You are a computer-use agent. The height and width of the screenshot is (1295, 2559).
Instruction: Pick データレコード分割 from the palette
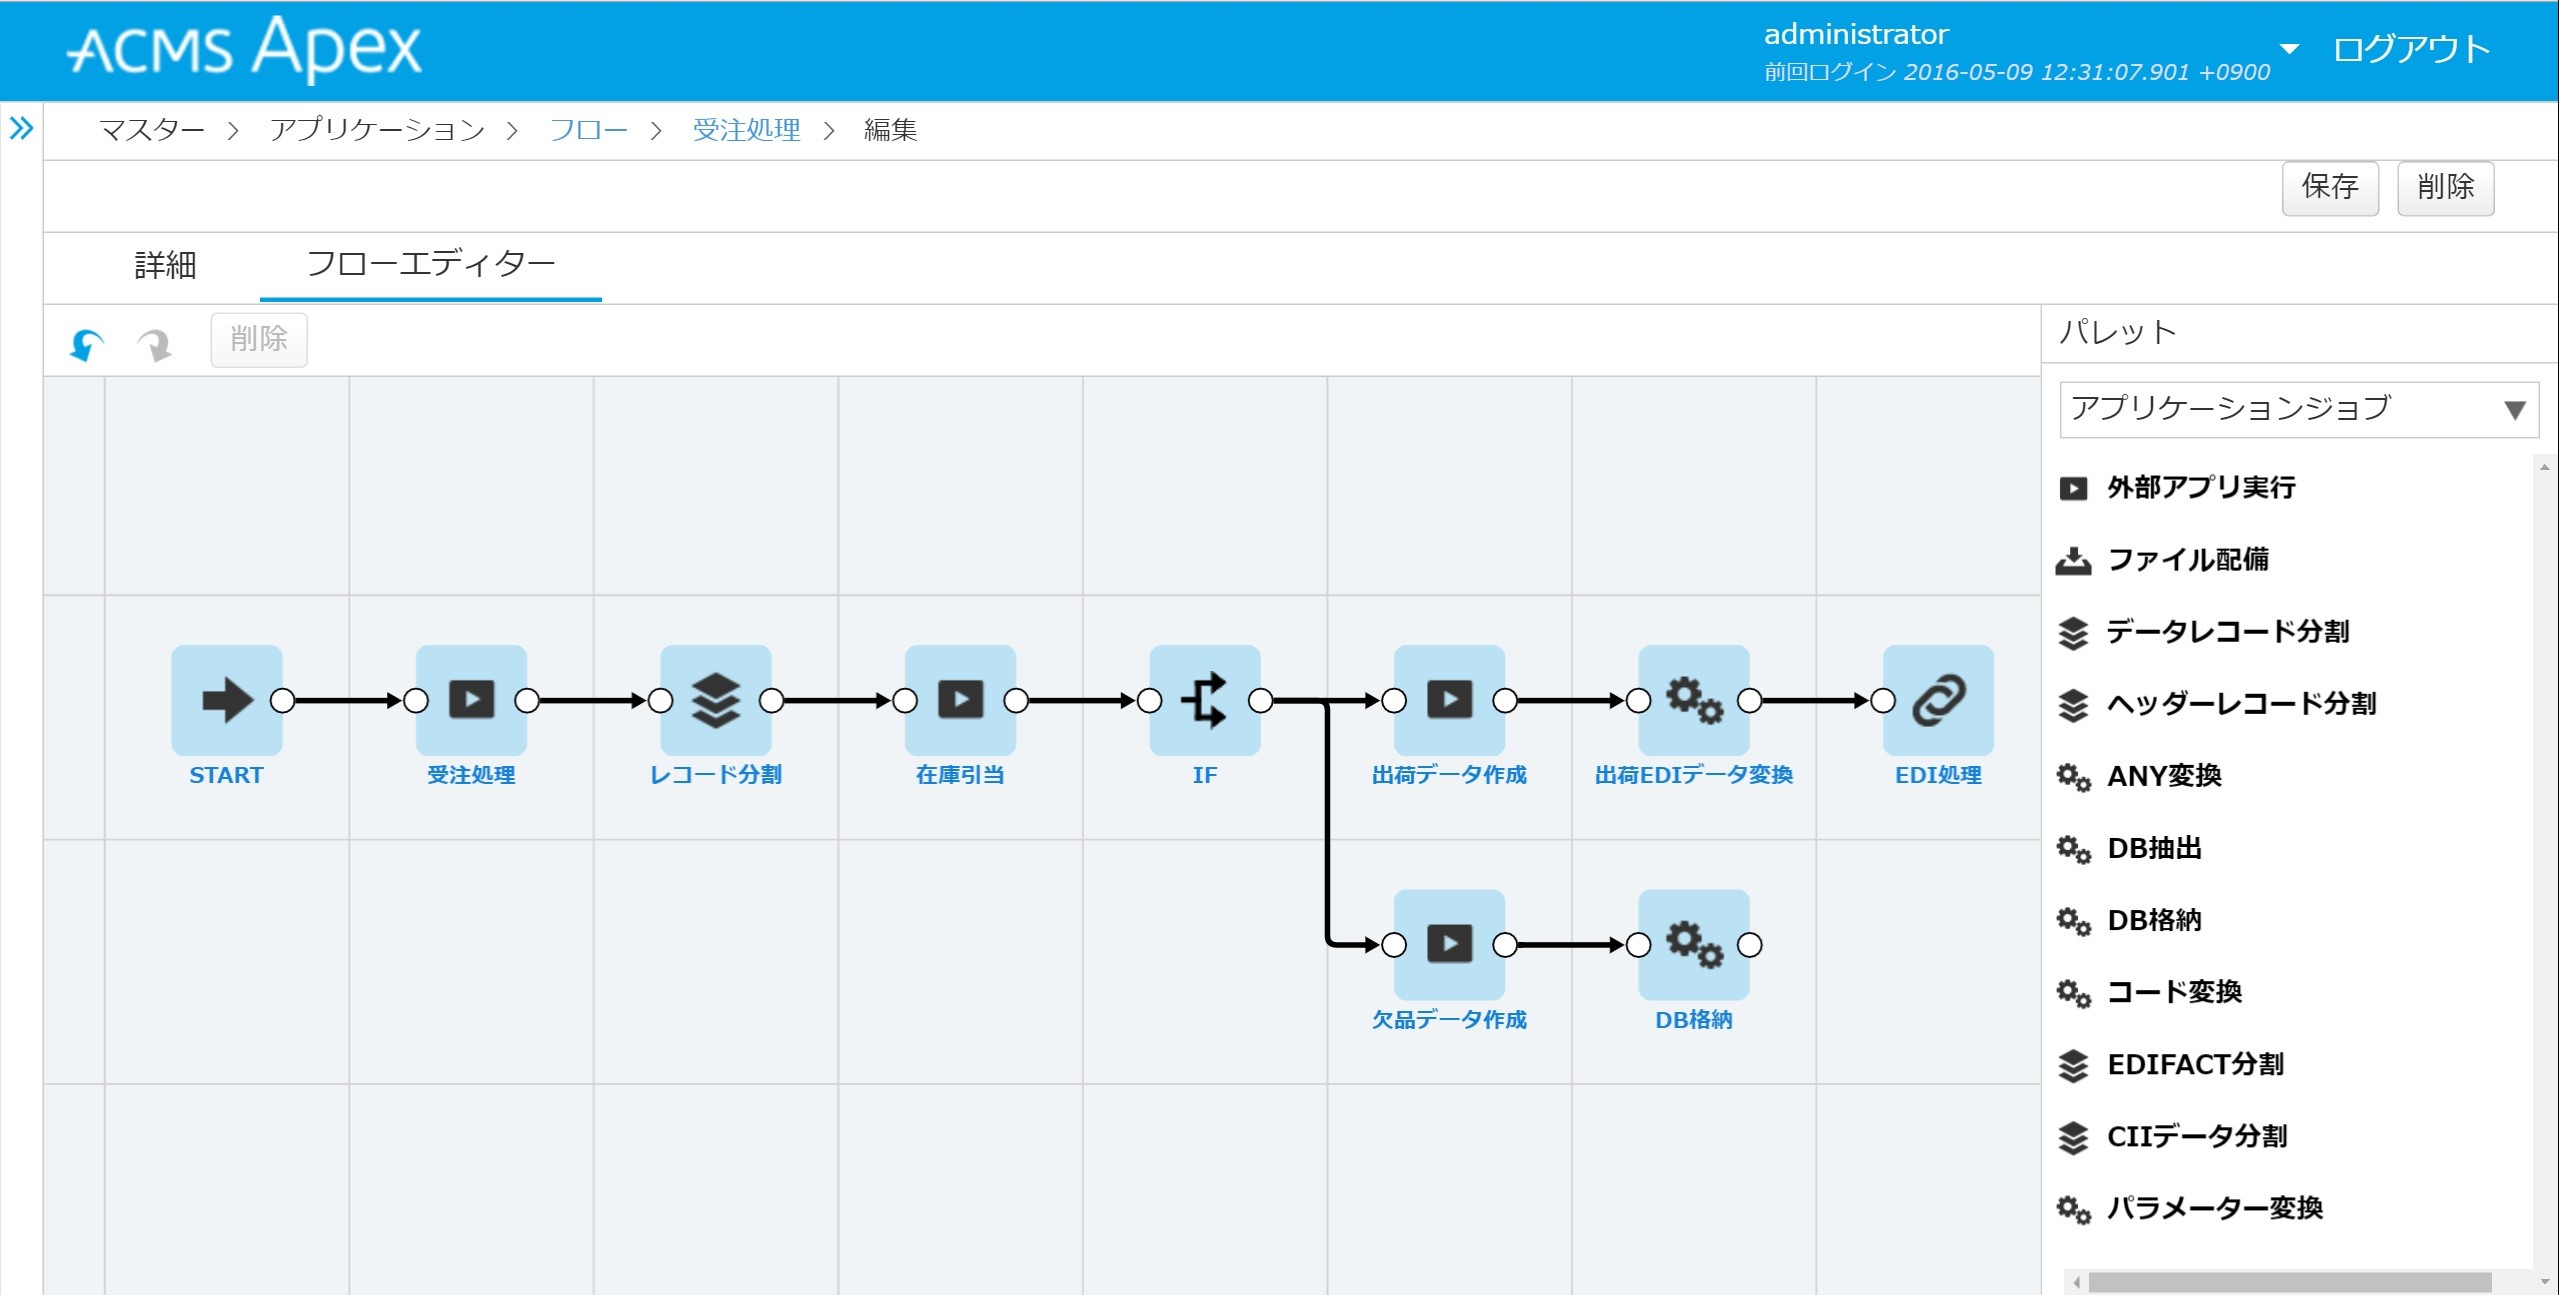2204,631
